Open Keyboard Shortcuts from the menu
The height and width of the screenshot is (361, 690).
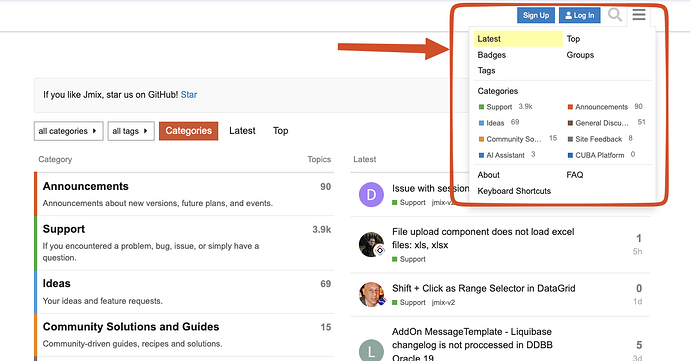pos(514,191)
